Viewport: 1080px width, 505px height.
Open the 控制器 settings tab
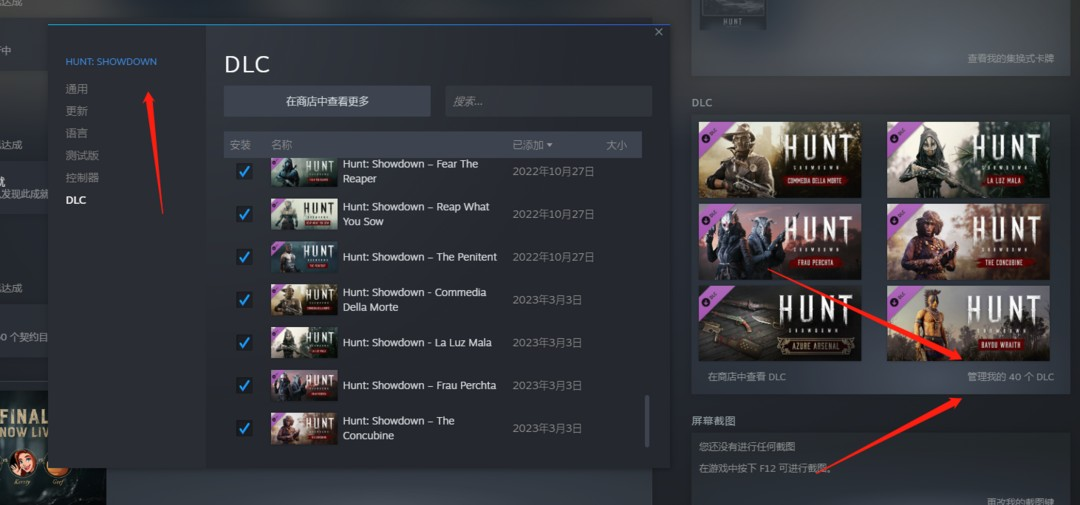pos(82,177)
